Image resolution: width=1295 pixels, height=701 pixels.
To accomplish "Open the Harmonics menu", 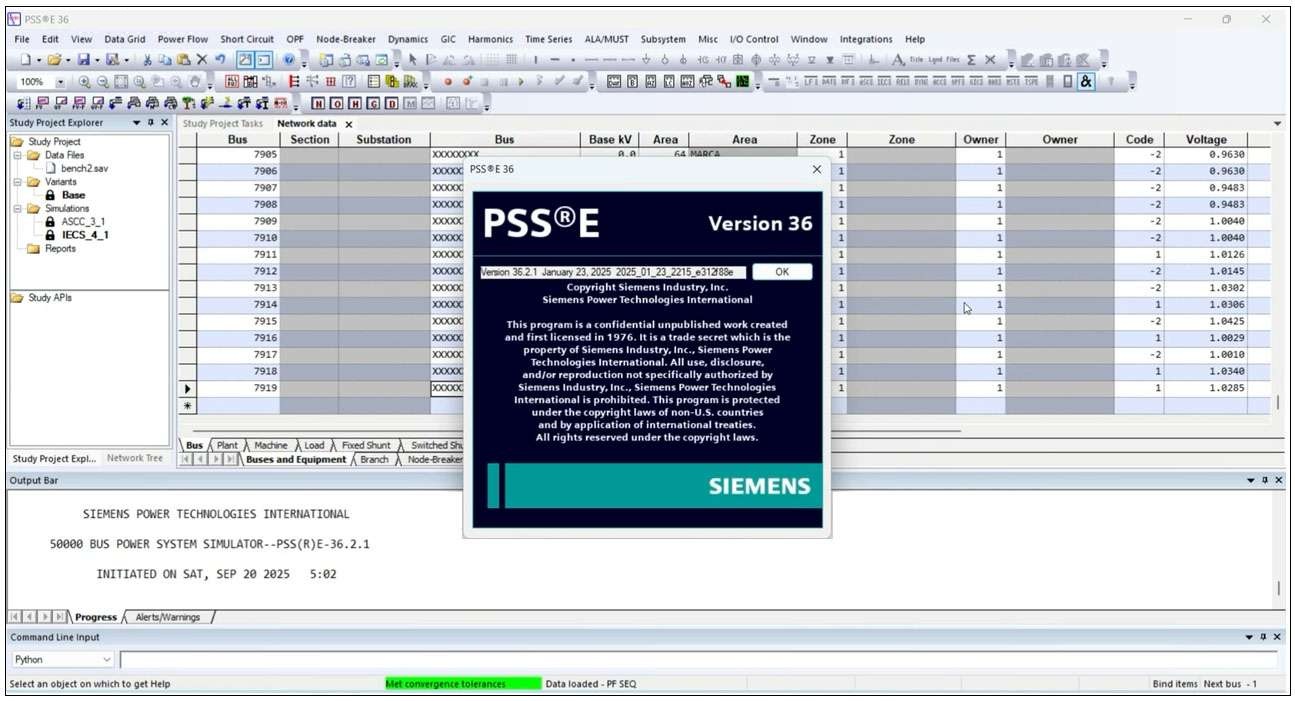I will 490,39.
